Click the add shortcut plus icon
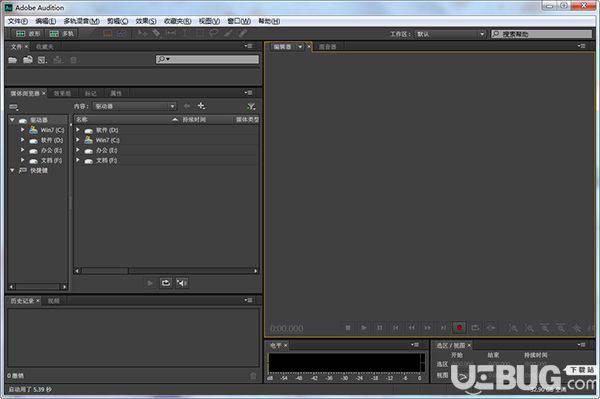 (x=201, y=106)
